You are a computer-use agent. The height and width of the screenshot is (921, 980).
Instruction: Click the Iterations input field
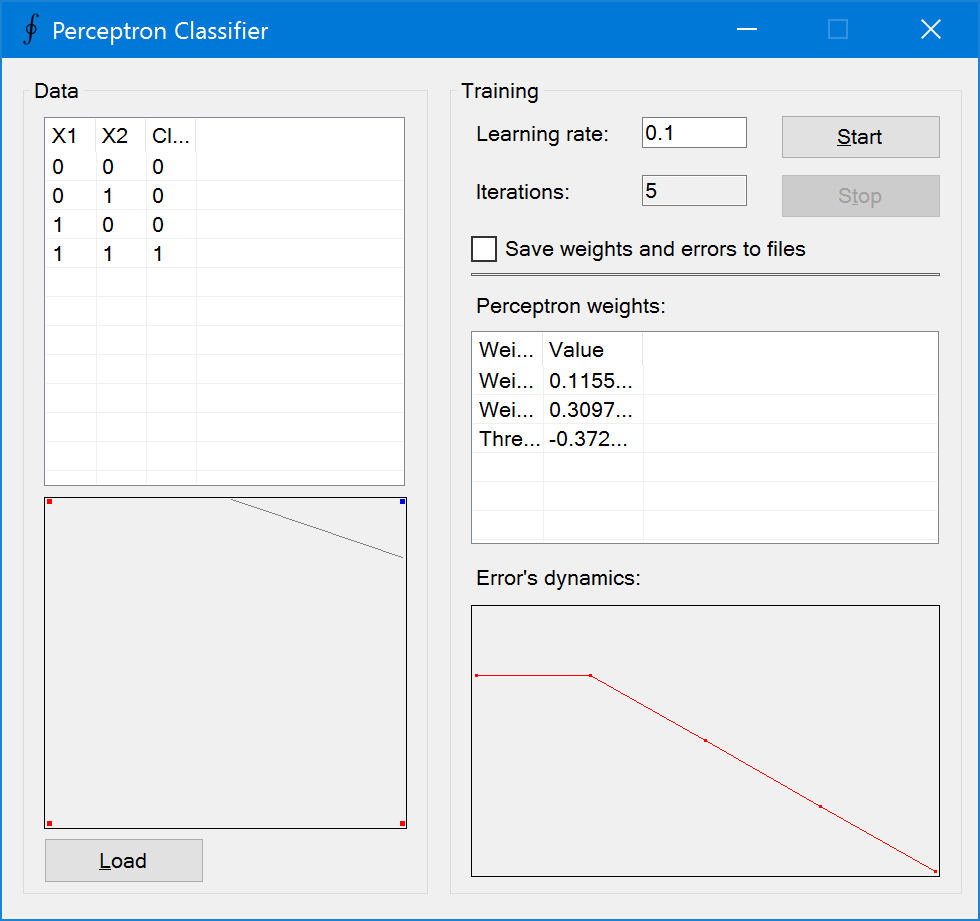(693, 190)
